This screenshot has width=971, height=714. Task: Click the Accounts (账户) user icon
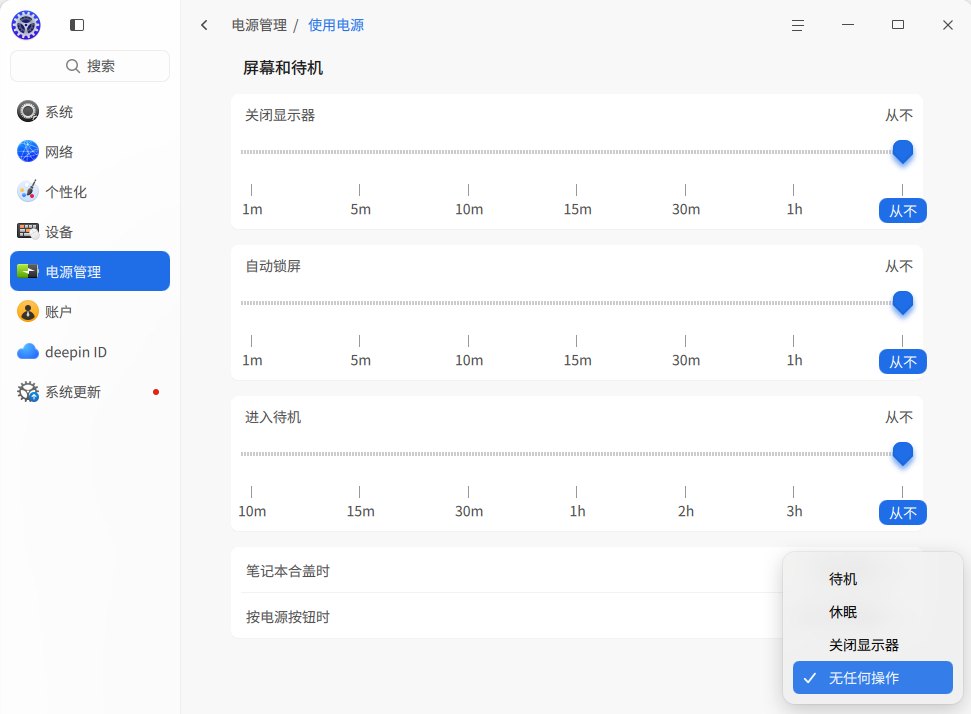coord(27,312)
